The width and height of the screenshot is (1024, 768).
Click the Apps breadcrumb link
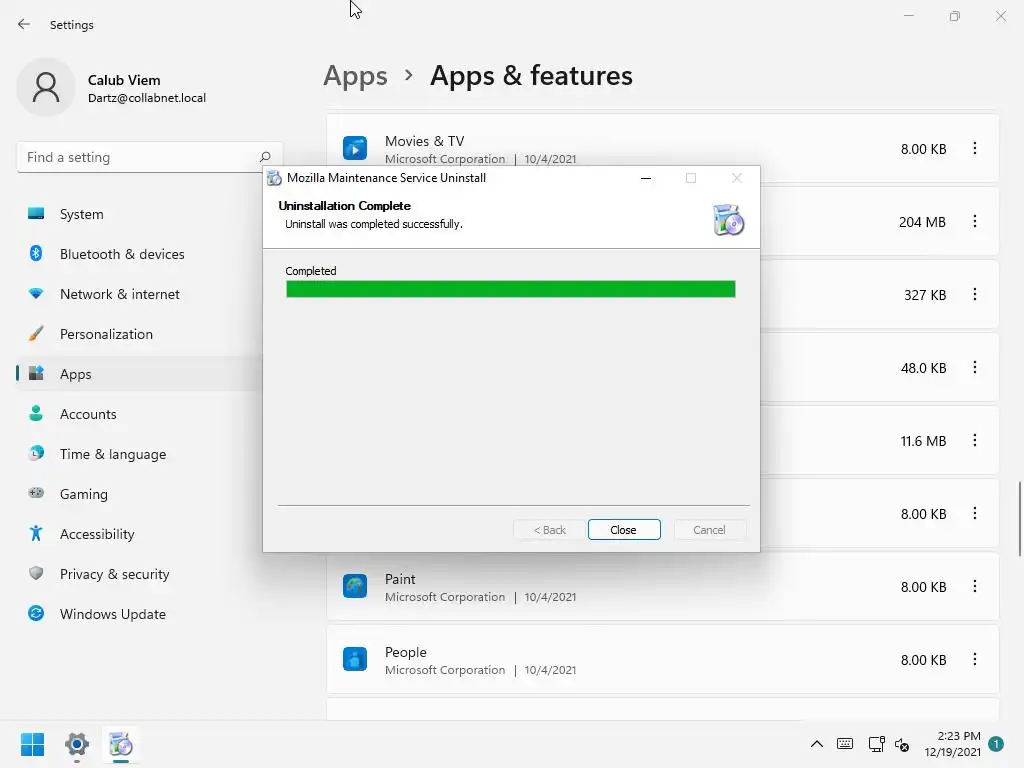(355, 76)
